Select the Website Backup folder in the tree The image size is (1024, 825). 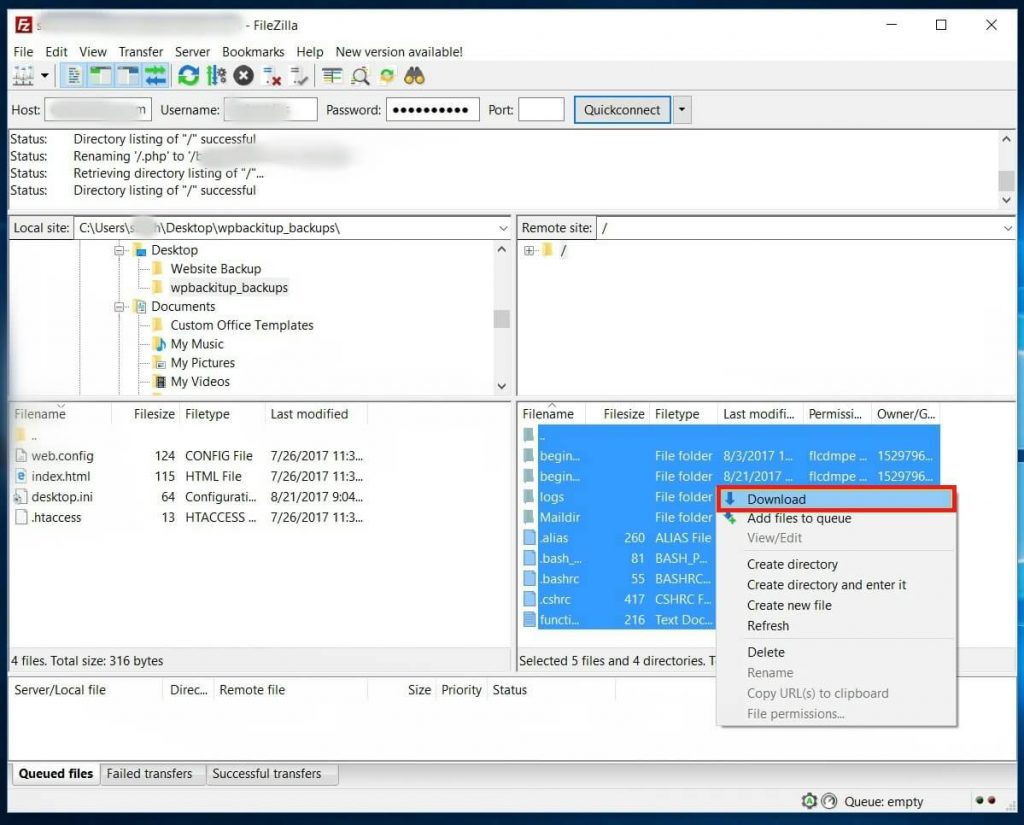tap(216, 268)
